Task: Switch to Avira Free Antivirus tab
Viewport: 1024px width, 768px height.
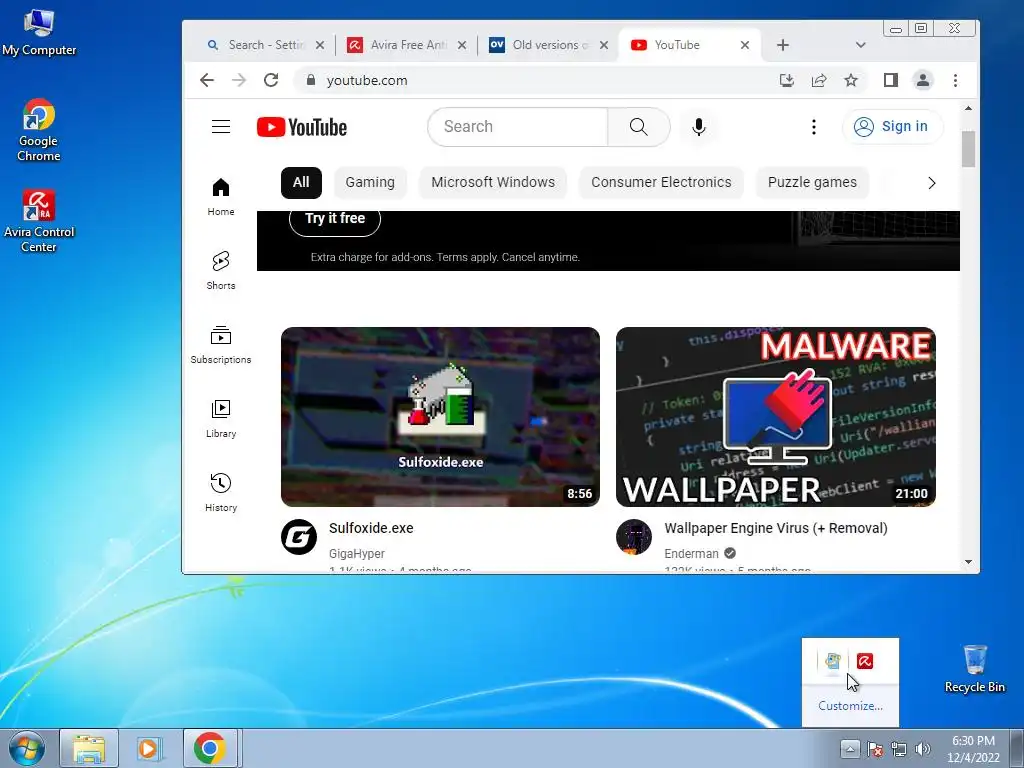Action: [x=406, y=45]
